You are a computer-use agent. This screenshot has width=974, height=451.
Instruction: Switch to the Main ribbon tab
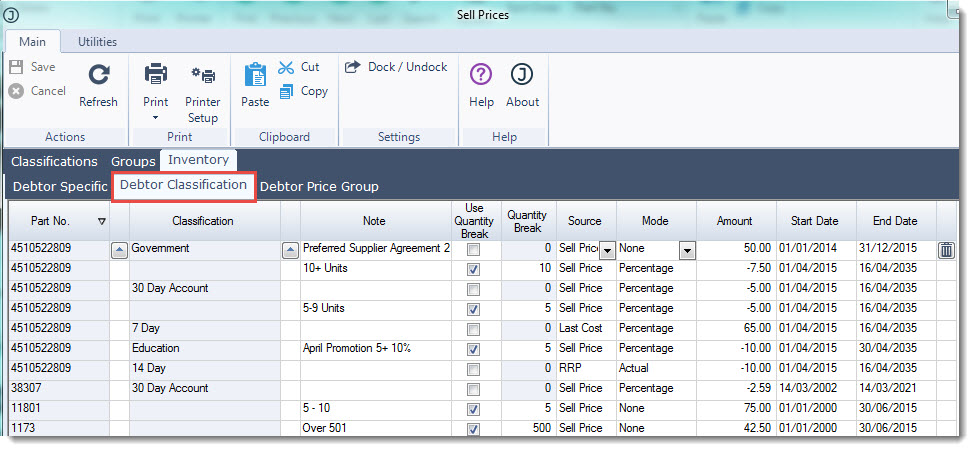[x=32, y=42]
